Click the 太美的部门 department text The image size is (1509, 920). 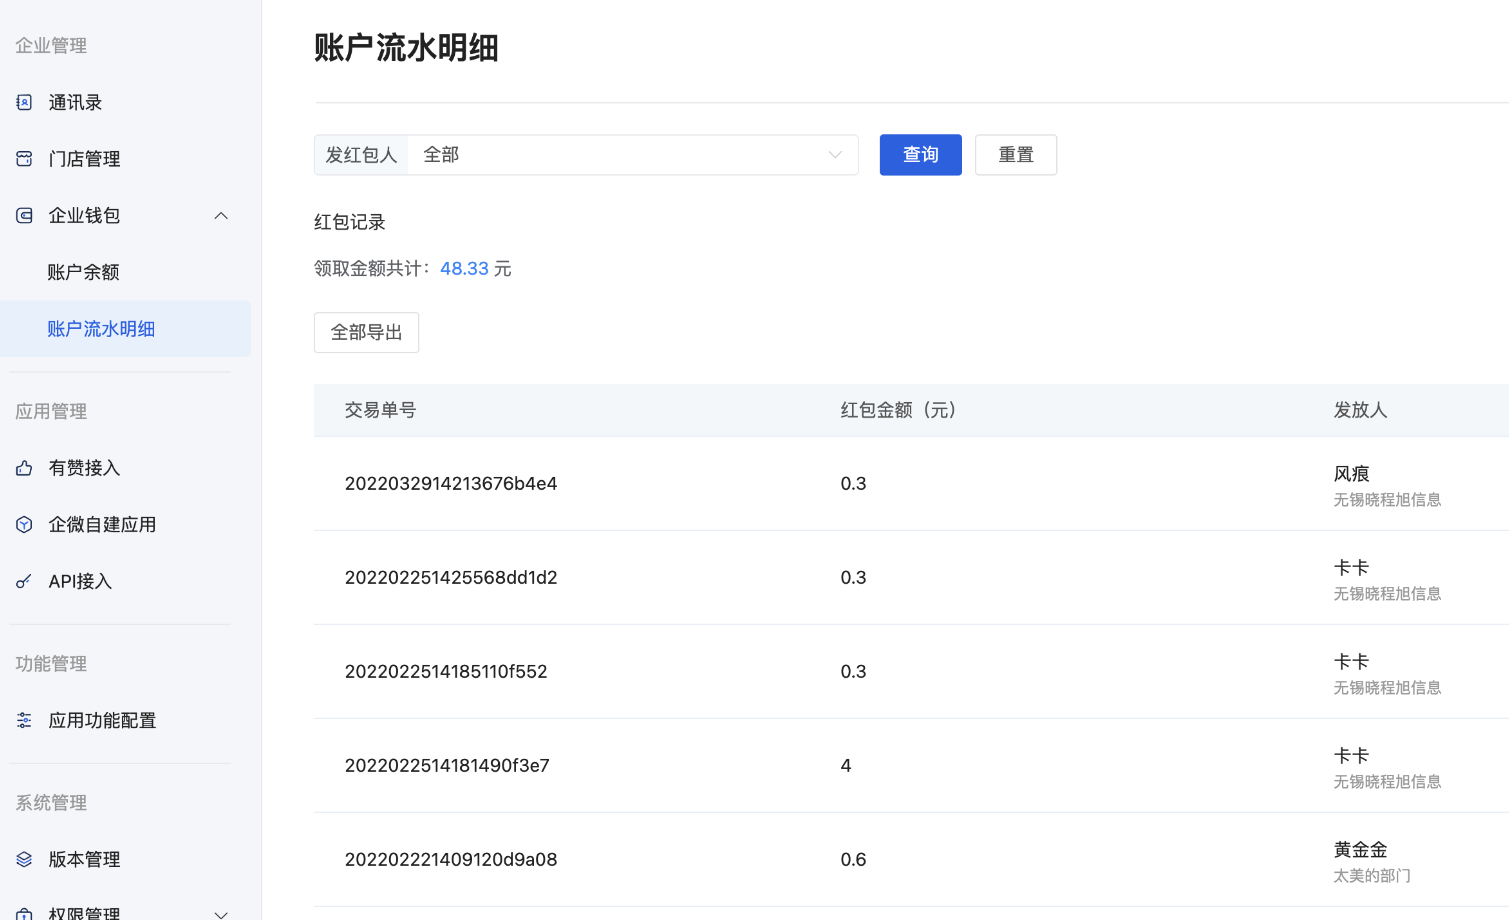pyautogui.click(x=1372, y=876)
